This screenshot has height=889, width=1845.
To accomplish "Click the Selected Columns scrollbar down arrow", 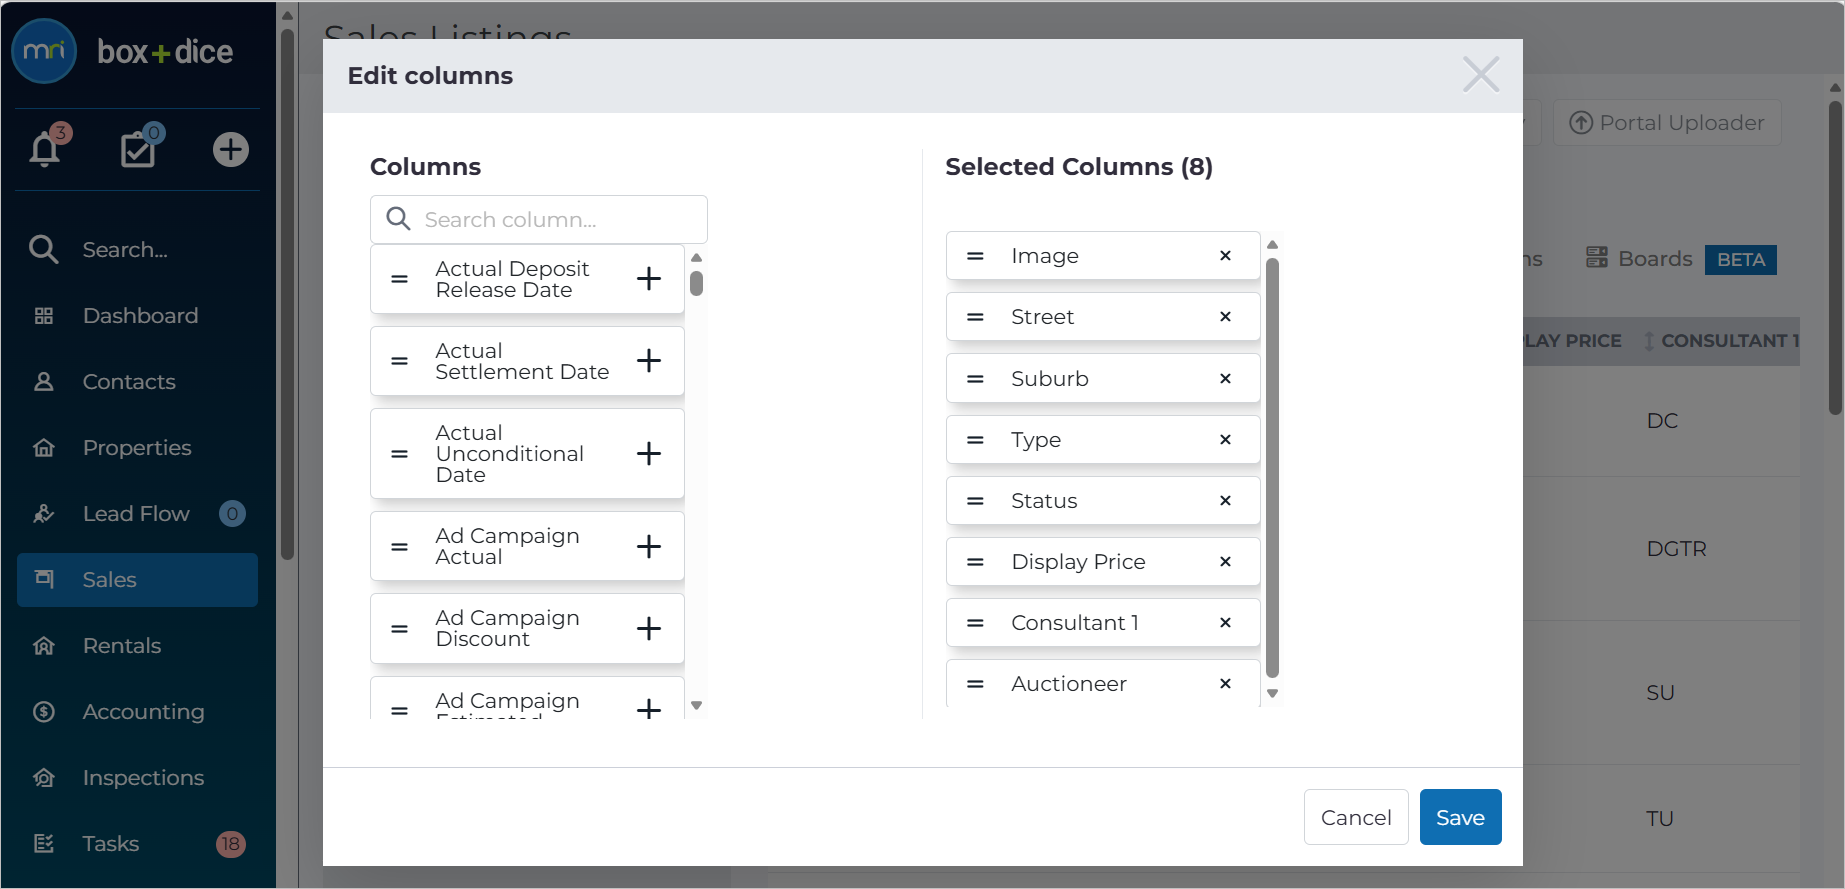I will pyautogui.click(x=1272, y=693).
